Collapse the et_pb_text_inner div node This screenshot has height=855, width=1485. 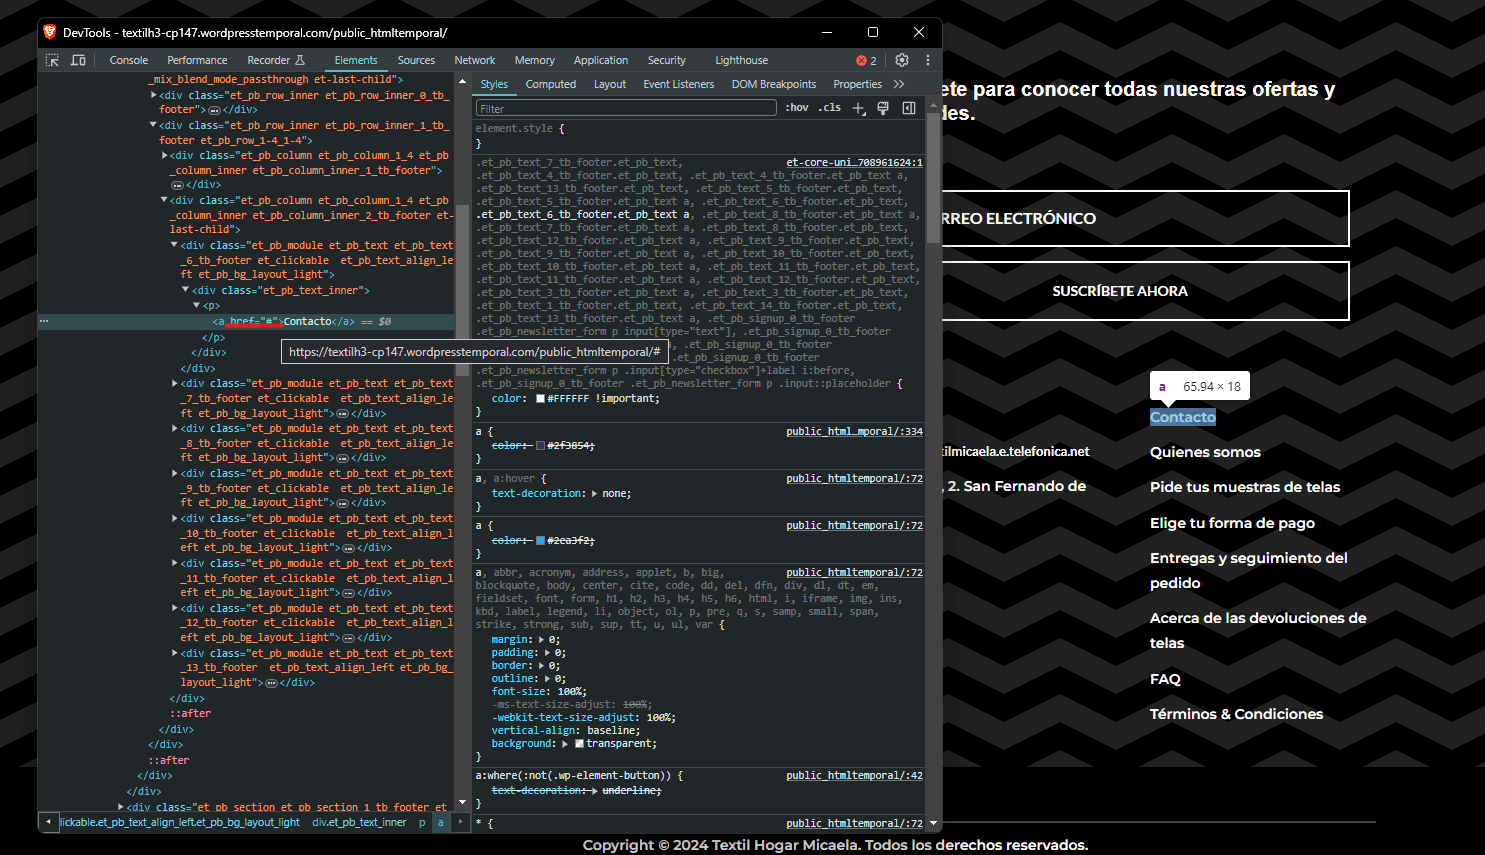click(x=185, y=290)
